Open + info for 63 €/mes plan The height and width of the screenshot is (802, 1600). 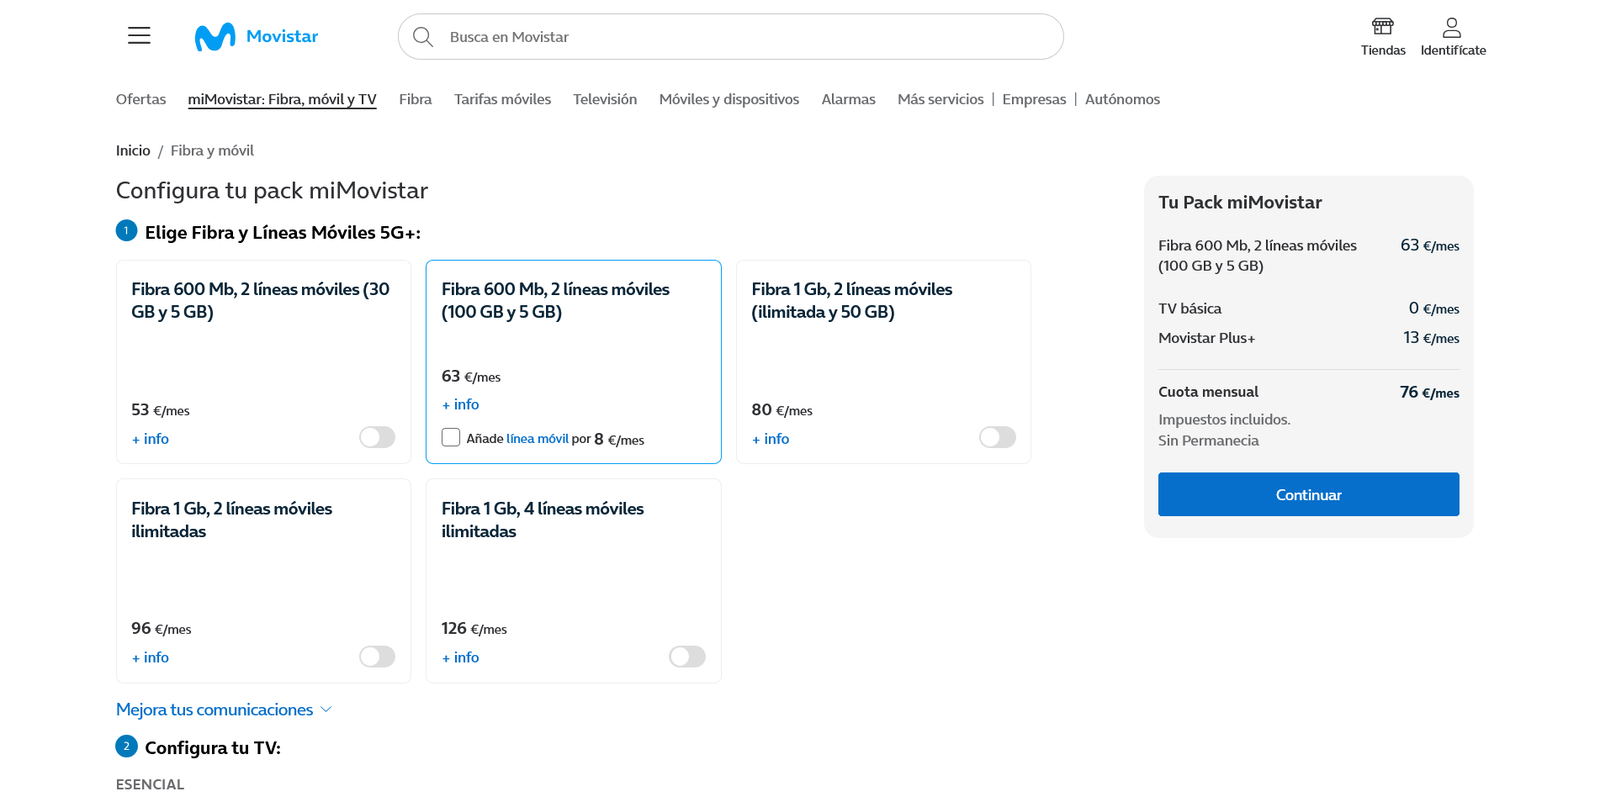pos(460,404)
